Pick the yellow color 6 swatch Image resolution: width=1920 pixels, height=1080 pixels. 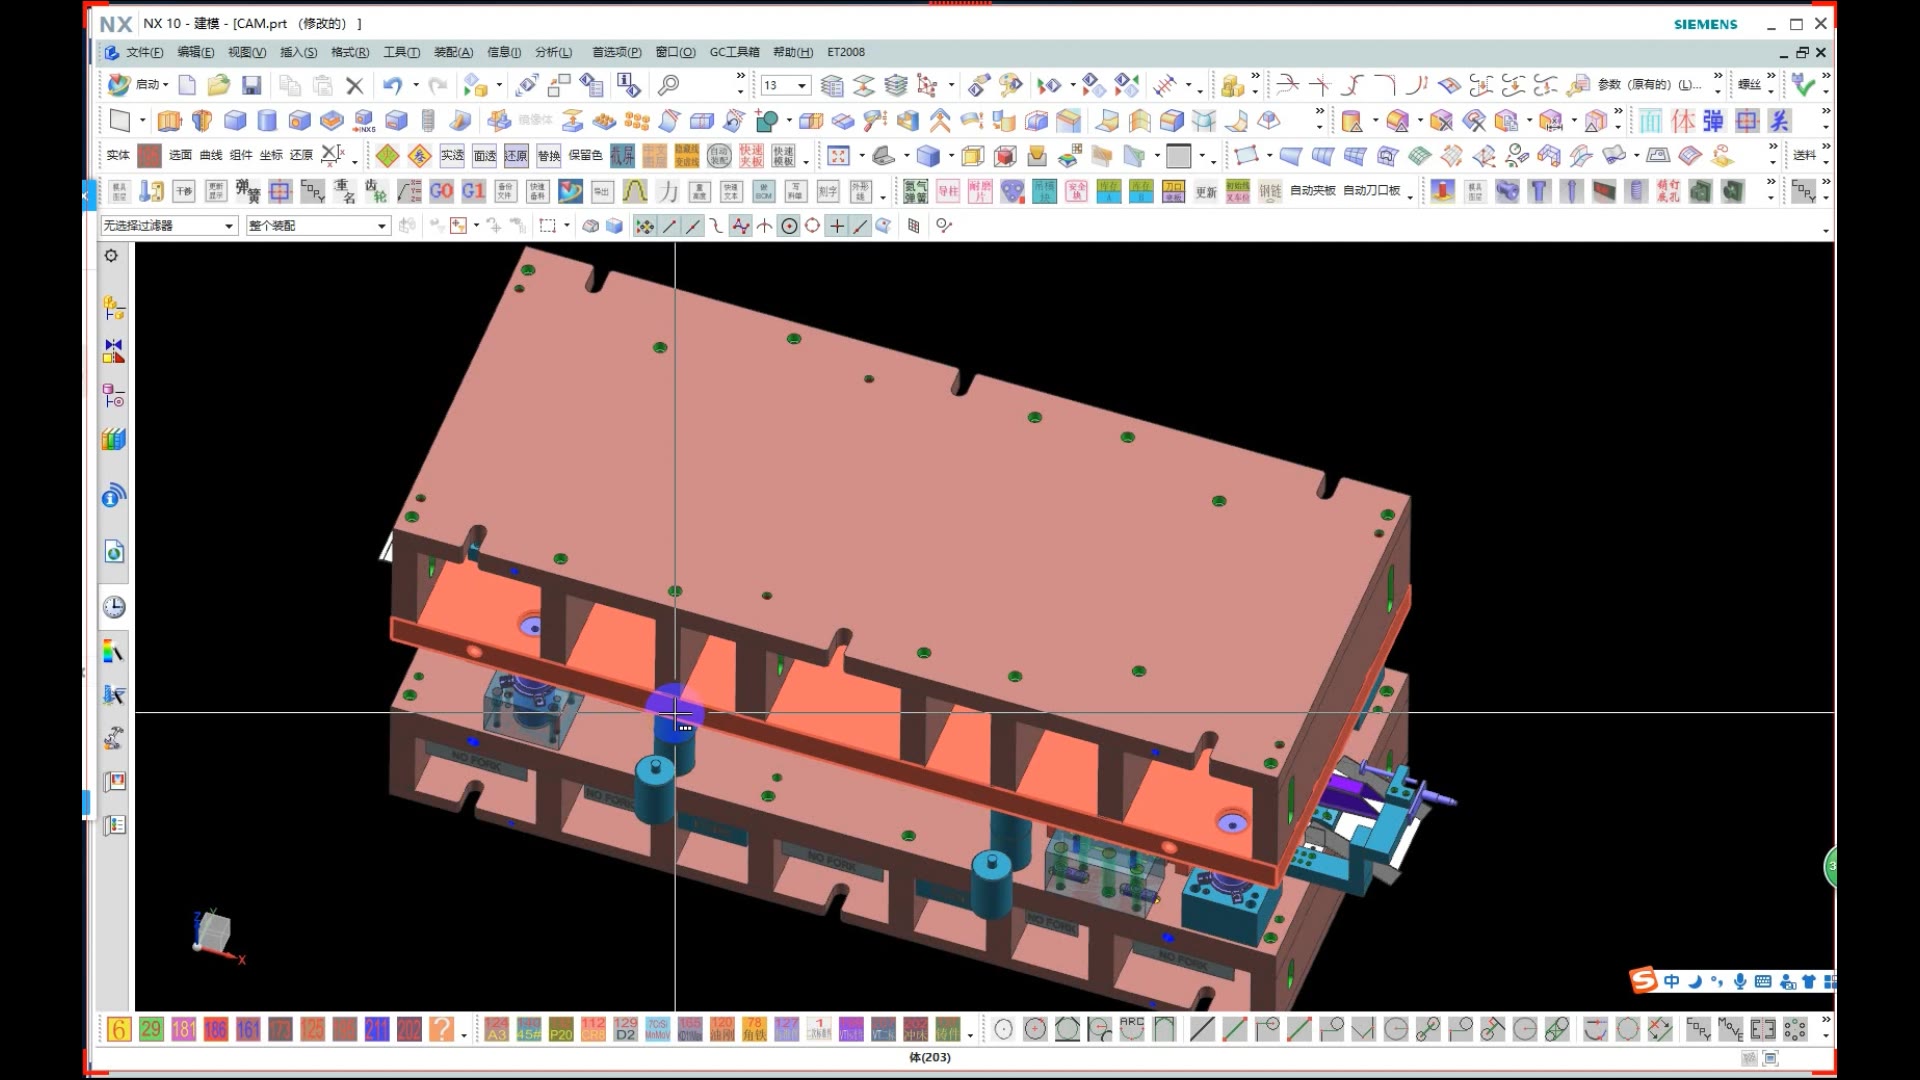click(x=119, y=1029)
